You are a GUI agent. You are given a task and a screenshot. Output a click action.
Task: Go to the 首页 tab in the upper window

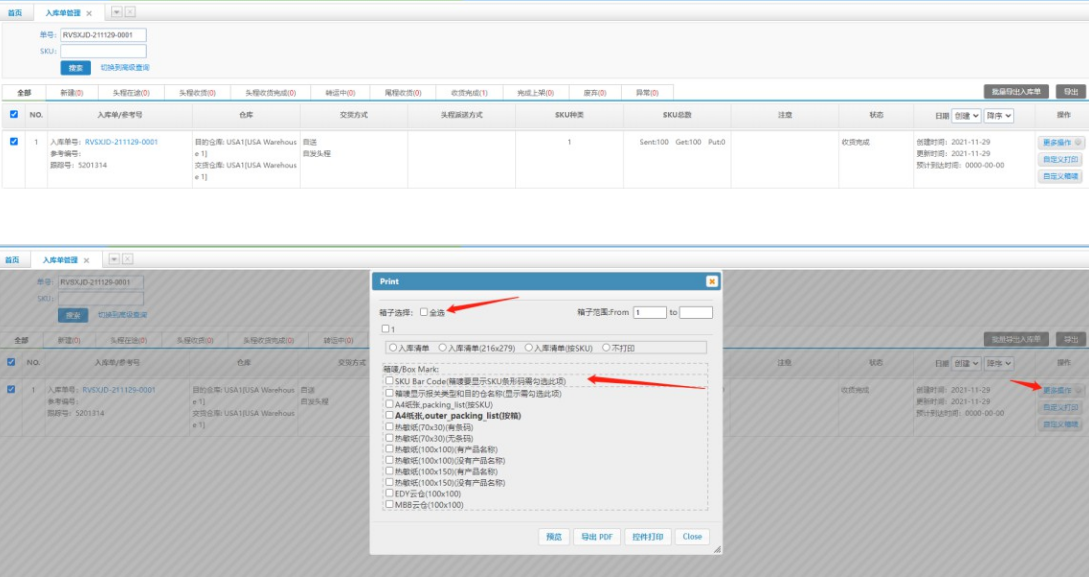[15, 13]
